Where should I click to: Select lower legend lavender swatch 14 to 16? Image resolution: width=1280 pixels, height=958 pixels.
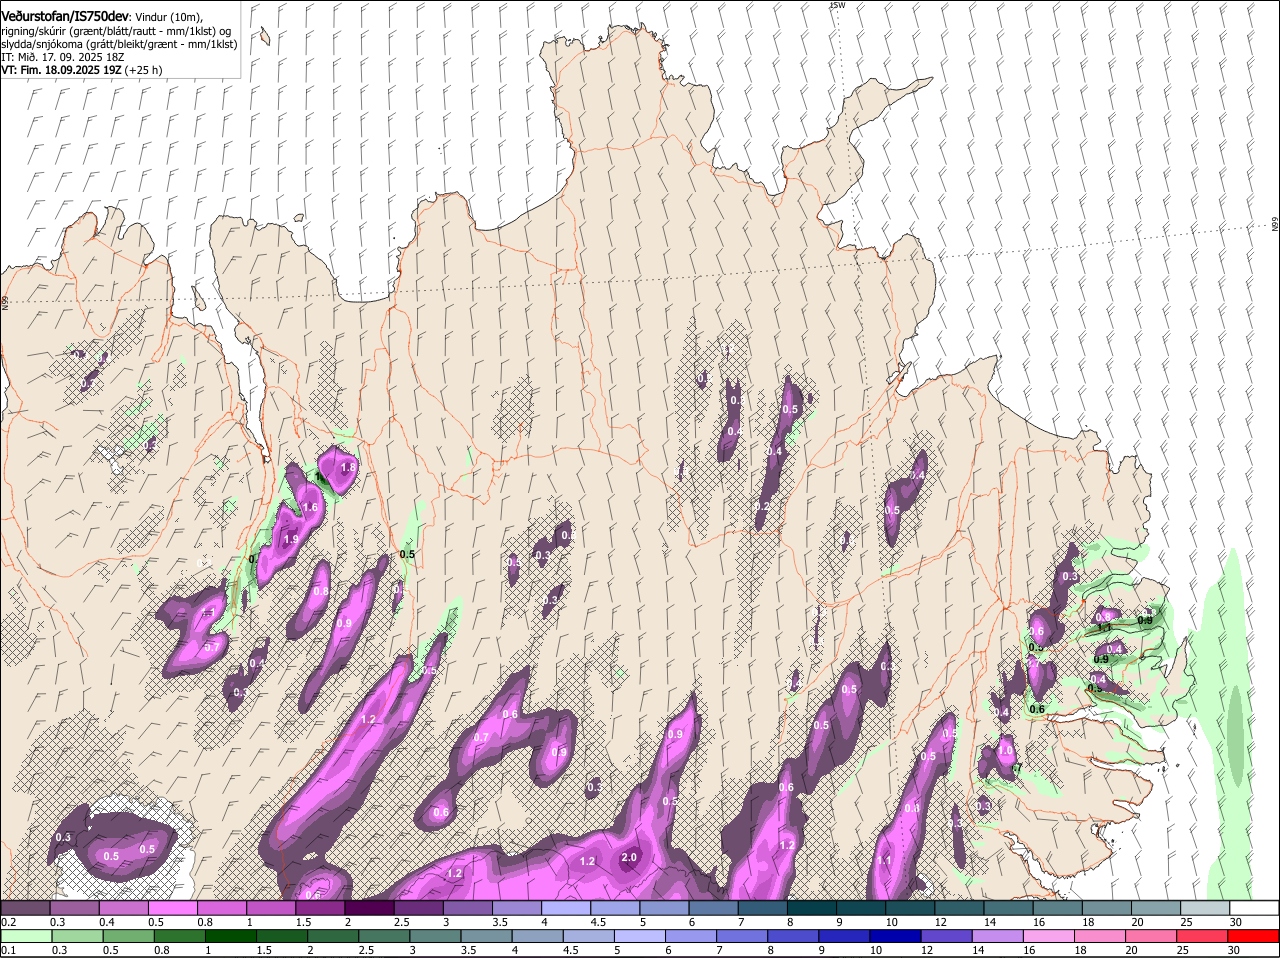(998, 936)
